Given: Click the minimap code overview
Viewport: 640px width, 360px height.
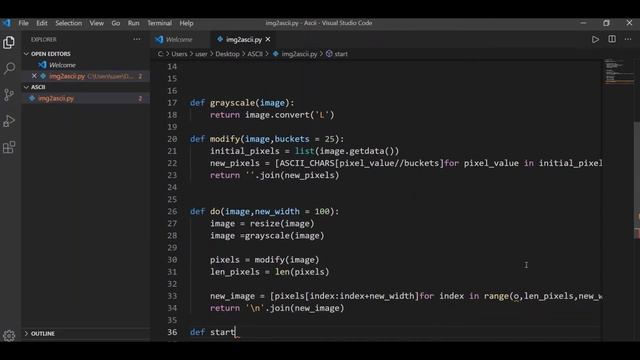Looking at the screenshot, I should pyautogui.click(x=619, y=72).
